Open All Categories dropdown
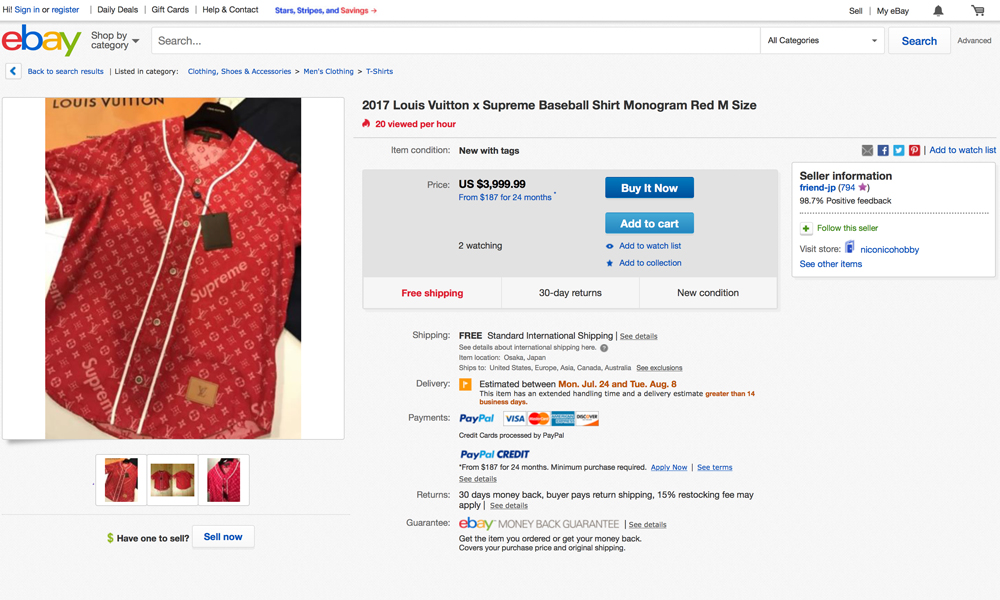 pyautogui.click(x=822, y=41)
